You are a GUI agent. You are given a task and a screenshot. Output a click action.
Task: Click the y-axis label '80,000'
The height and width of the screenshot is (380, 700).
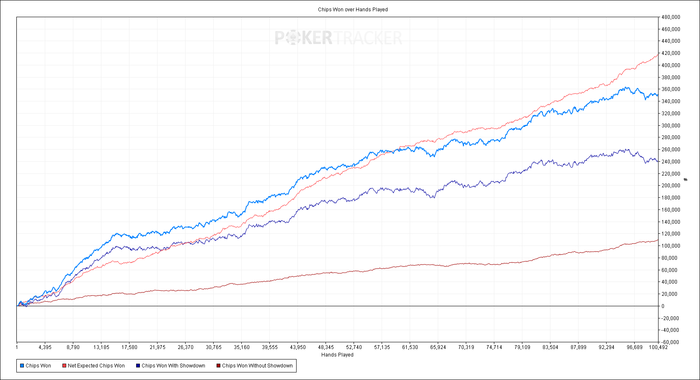[x=670, y=258]
